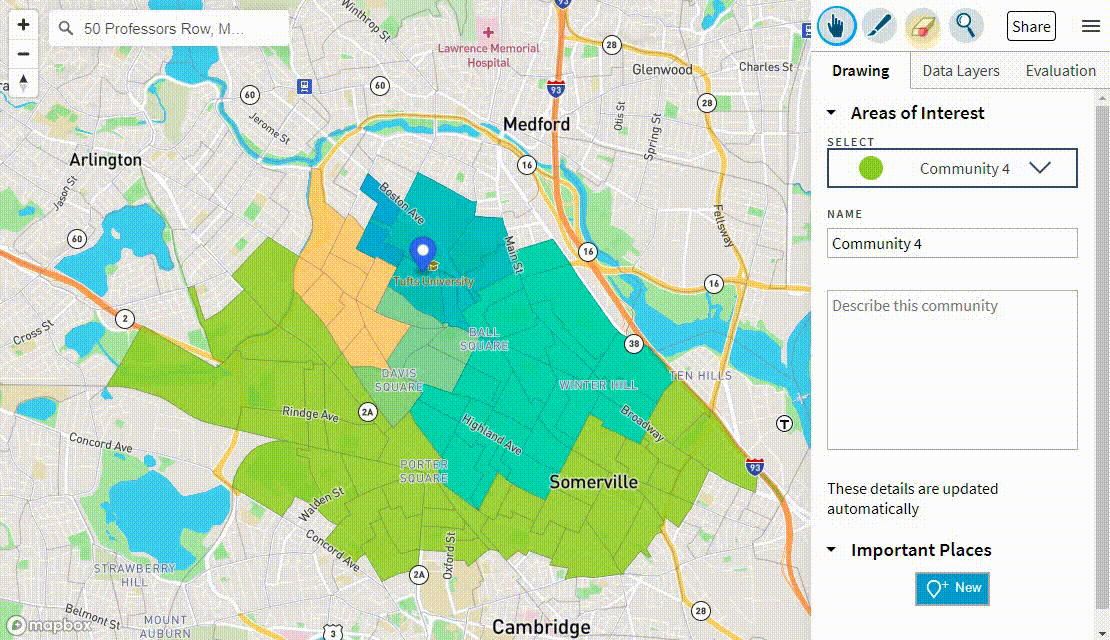Open the hamburger menu
This screenshot has width=1110, height=640.
point(1090,26)
